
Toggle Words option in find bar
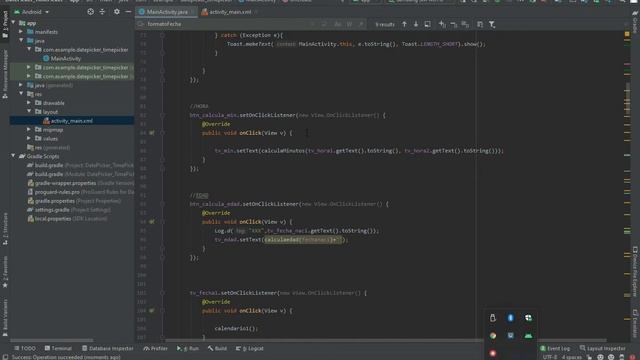click(349, 24)
